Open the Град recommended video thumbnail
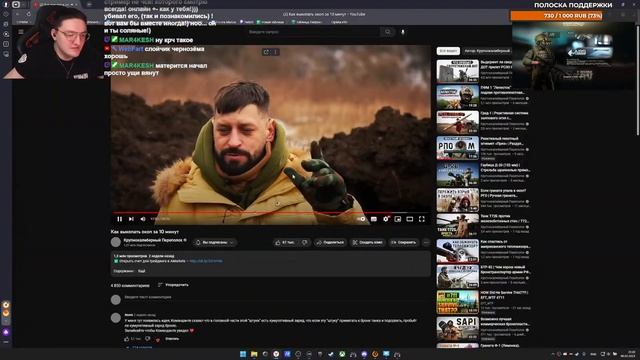 tap(458, 122)
